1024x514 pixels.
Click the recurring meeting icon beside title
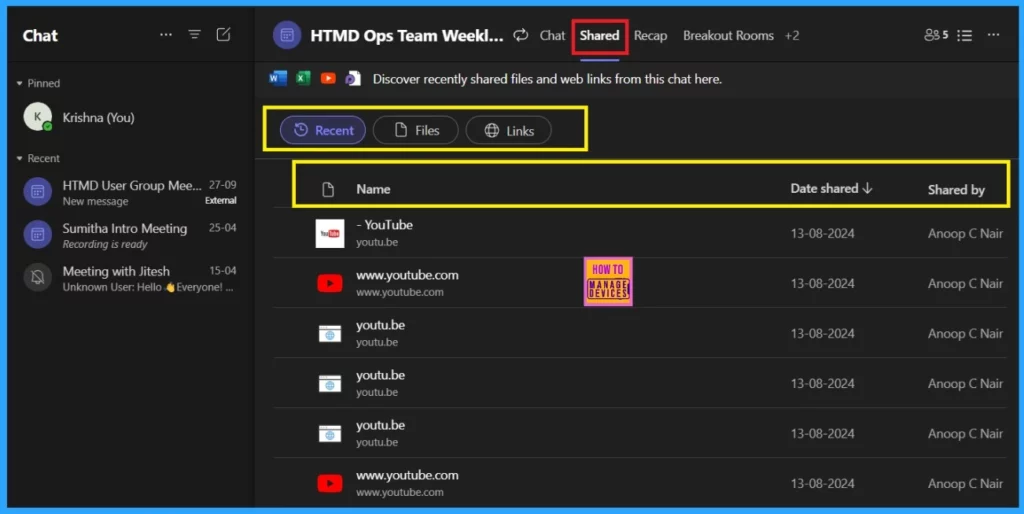click(520, 35)
